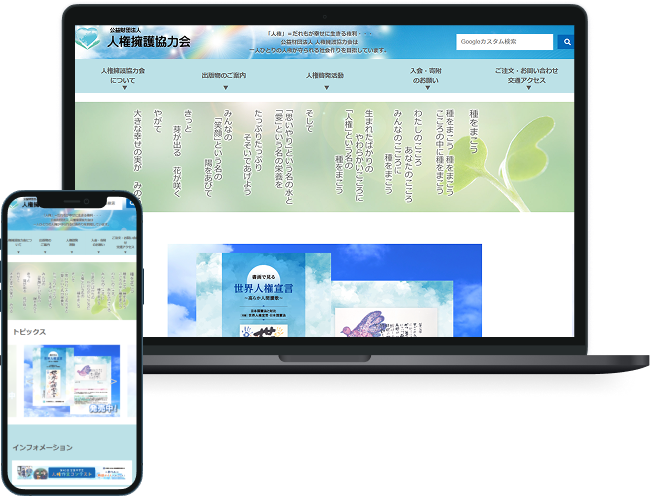The image size is (650, 496).
Task: Click the banner under インフォメーション on phone
Action: pos(72,470)
